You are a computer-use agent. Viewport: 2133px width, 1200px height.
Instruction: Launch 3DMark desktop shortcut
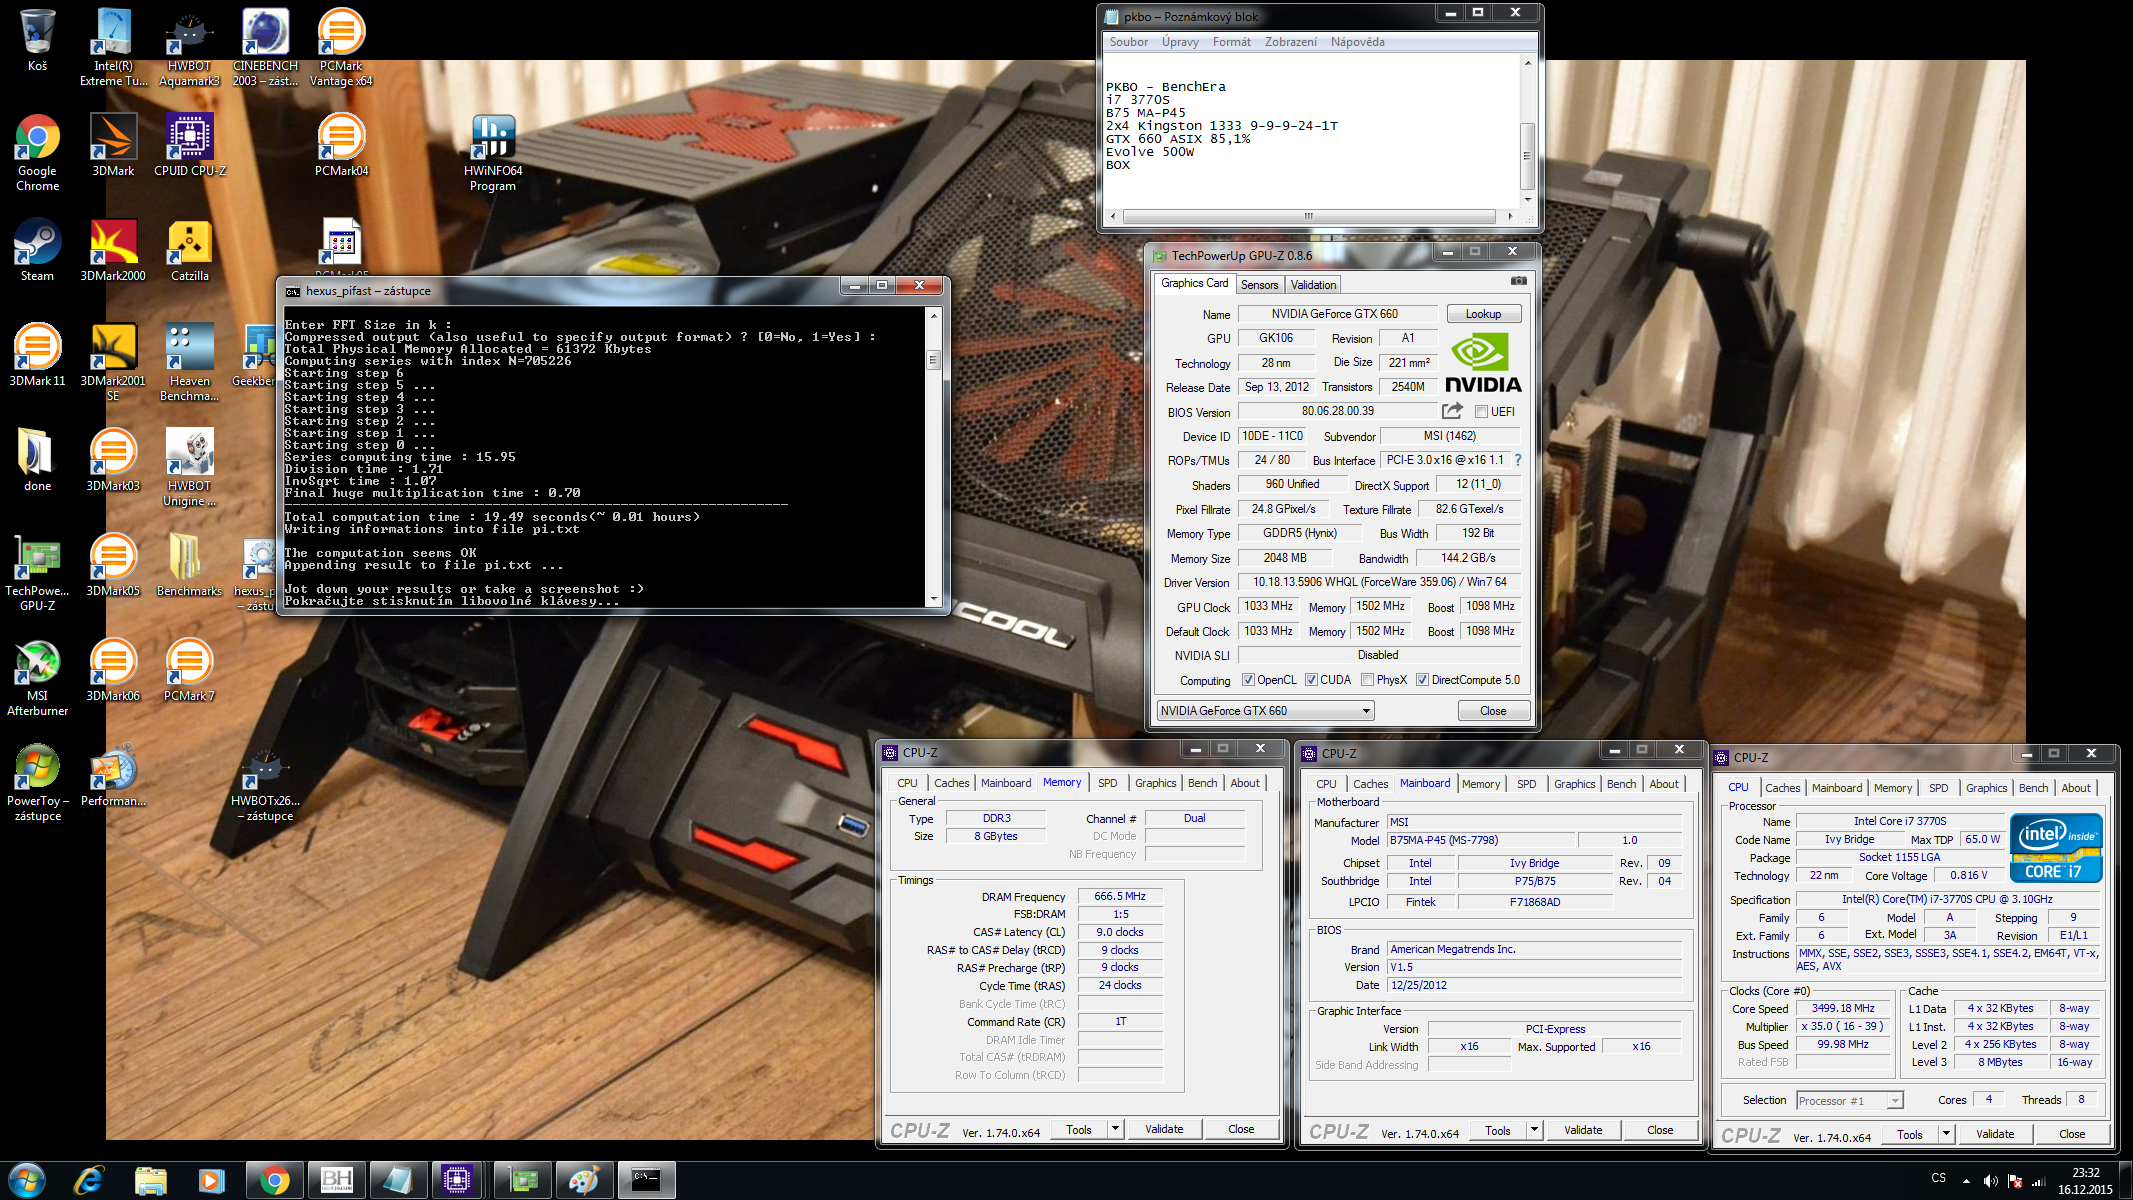point(113,145)
